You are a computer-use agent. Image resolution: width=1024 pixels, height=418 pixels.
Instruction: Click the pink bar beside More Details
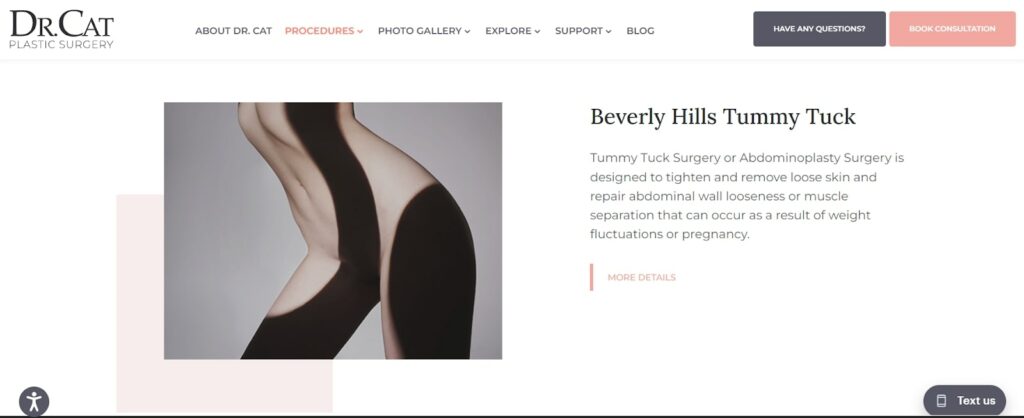point(592,277)
